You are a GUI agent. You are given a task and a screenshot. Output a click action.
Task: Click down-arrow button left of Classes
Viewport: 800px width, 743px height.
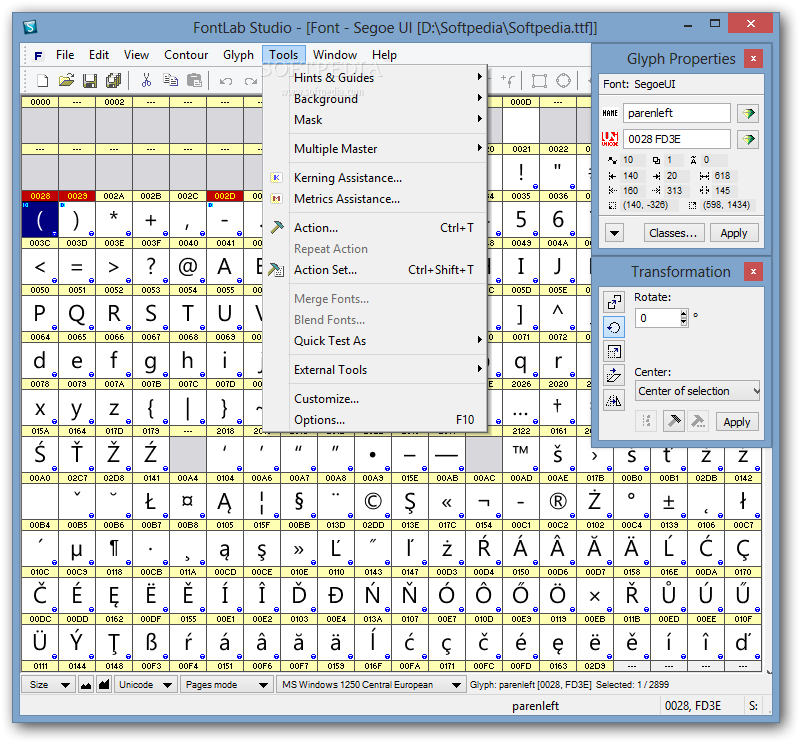coord(615,233)
